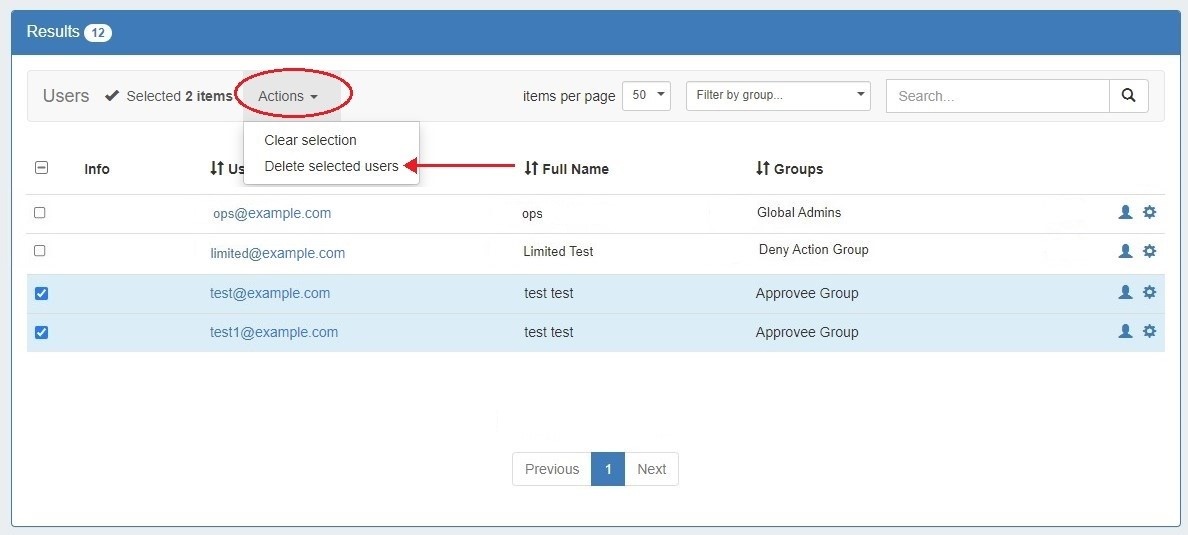Click user profile icon for limited@example.com
The image size is (1188, 535).
tap(1125, 251)
